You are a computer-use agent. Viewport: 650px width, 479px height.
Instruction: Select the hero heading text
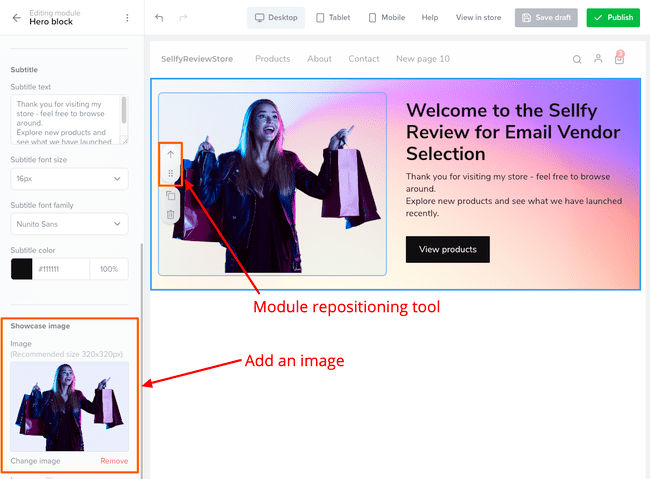click(x=513, y=132)
